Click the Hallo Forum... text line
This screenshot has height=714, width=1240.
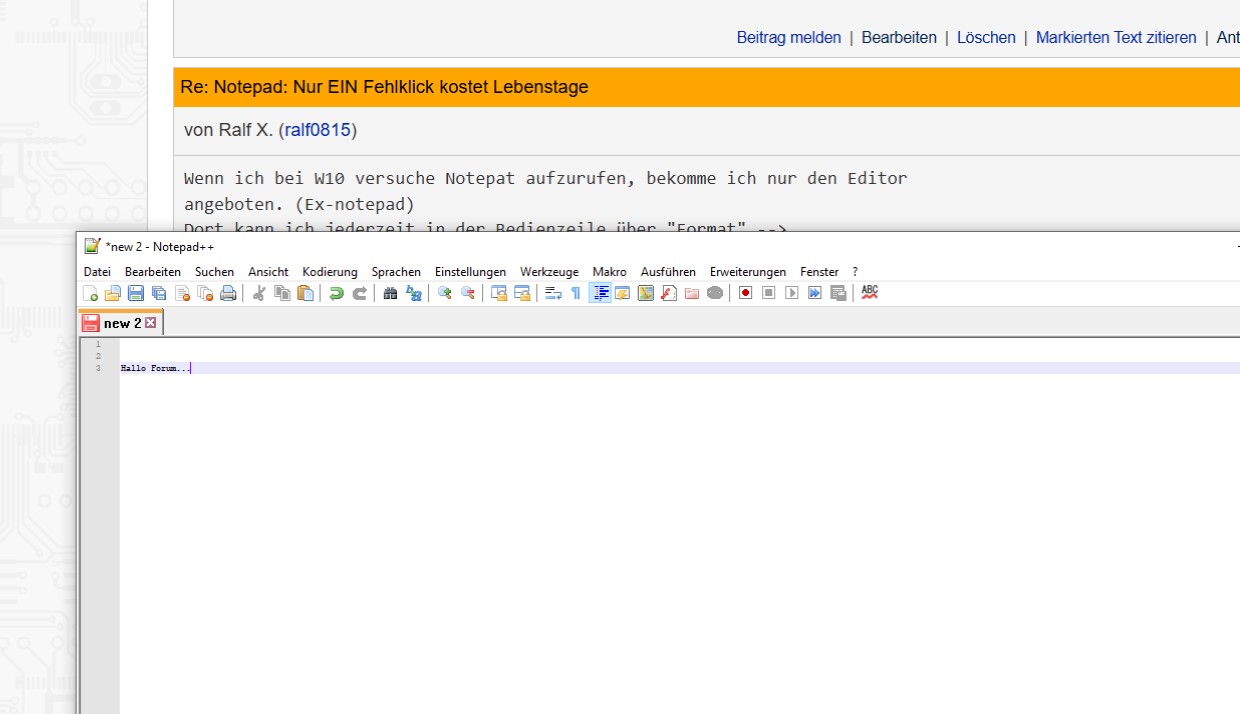pos(155,368)
